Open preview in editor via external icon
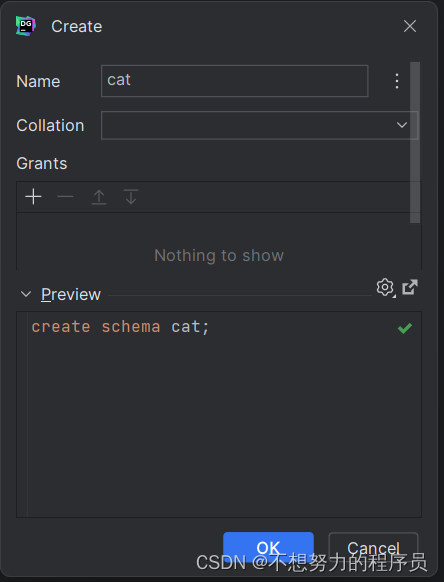 (410, 287)
